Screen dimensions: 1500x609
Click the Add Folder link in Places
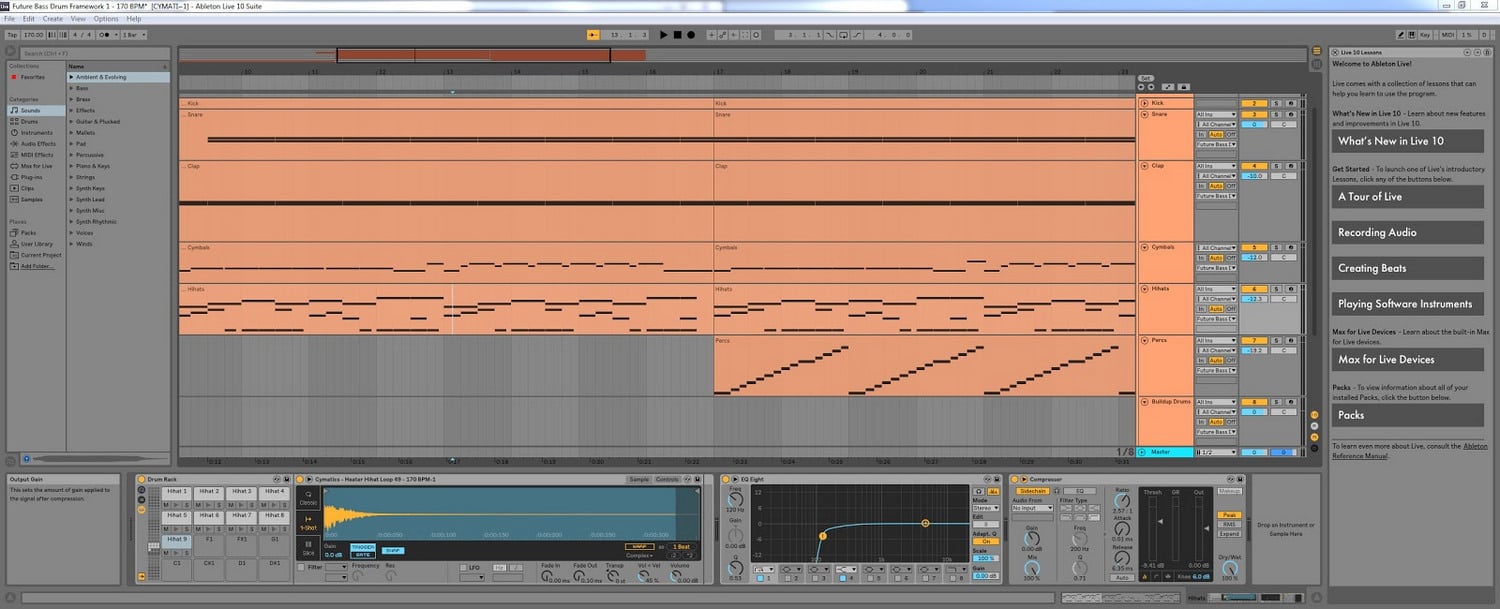(x=38, y=266)
